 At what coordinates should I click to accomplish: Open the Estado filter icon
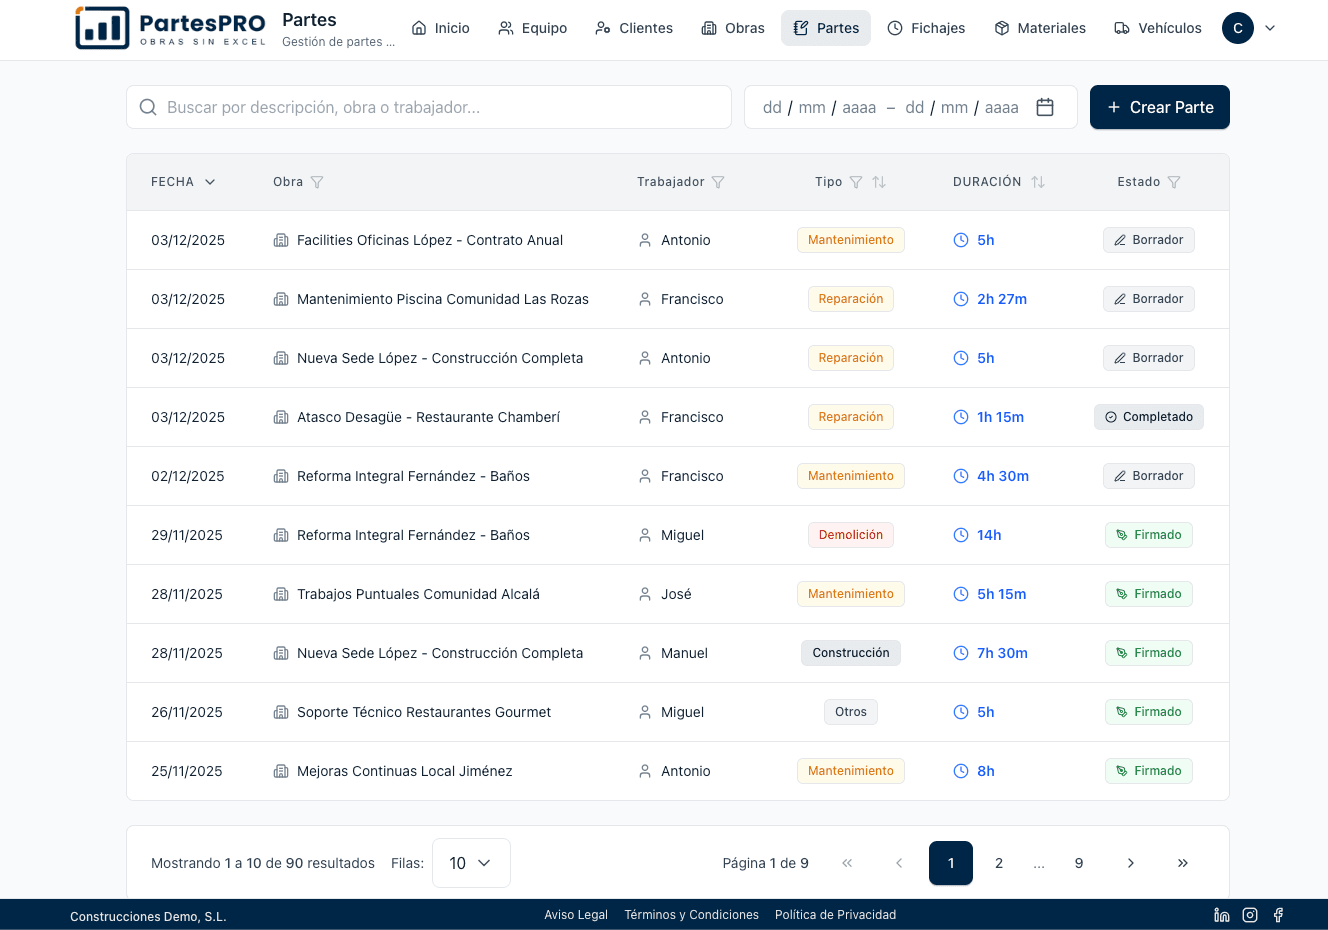pyautogui.click(x=1174, y=182)
